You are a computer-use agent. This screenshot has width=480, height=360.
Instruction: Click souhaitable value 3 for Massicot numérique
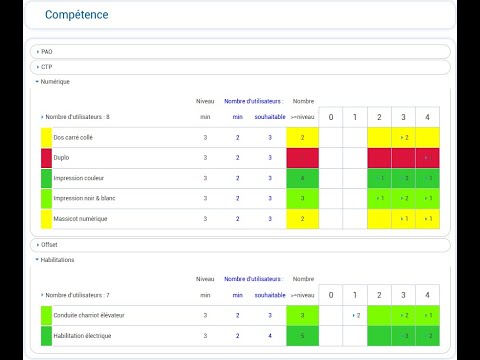pyautogui.click(x=270, y=219)
